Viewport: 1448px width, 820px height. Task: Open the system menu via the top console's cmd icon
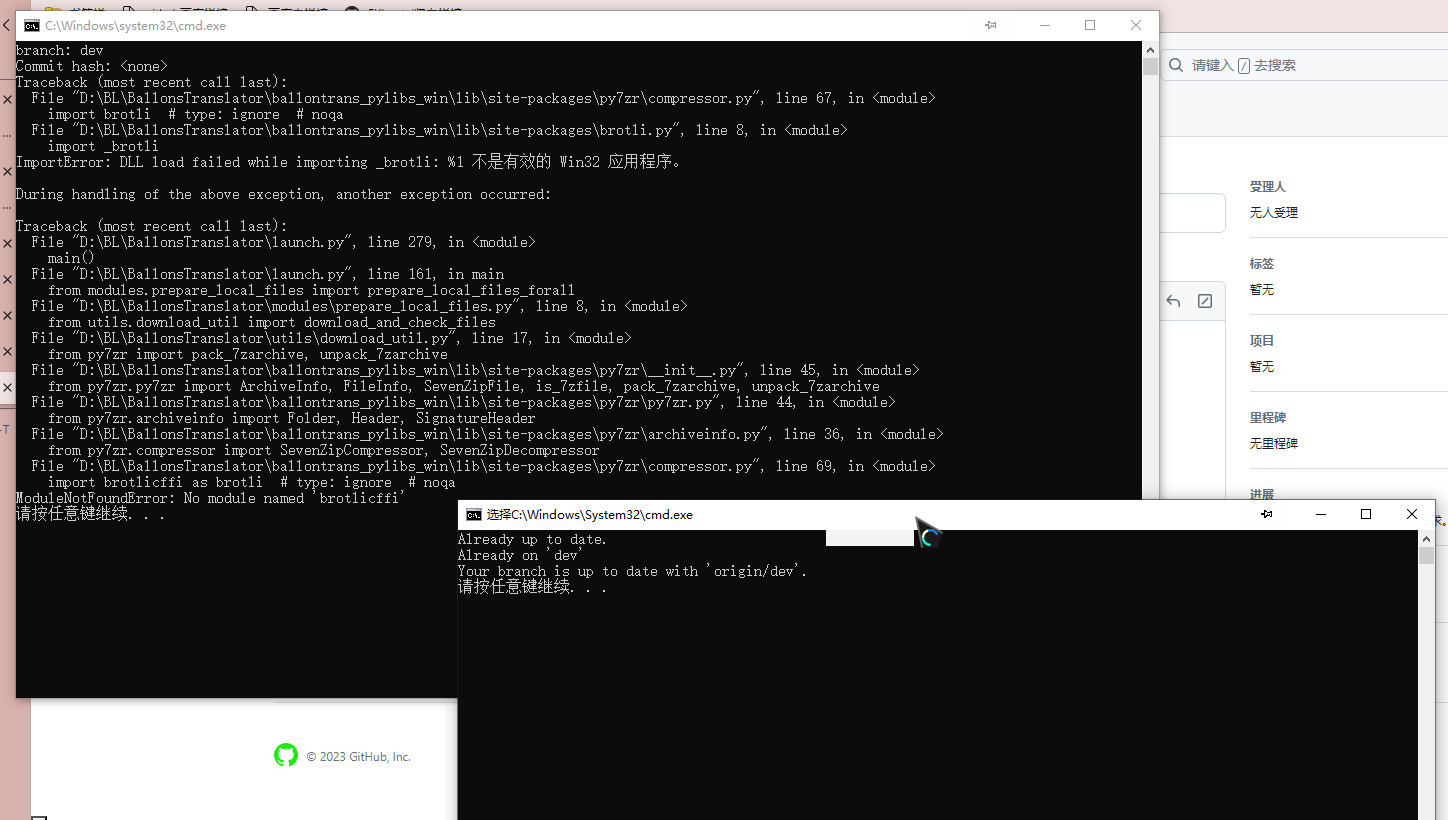pyautogui.click(x=33, y=25)
